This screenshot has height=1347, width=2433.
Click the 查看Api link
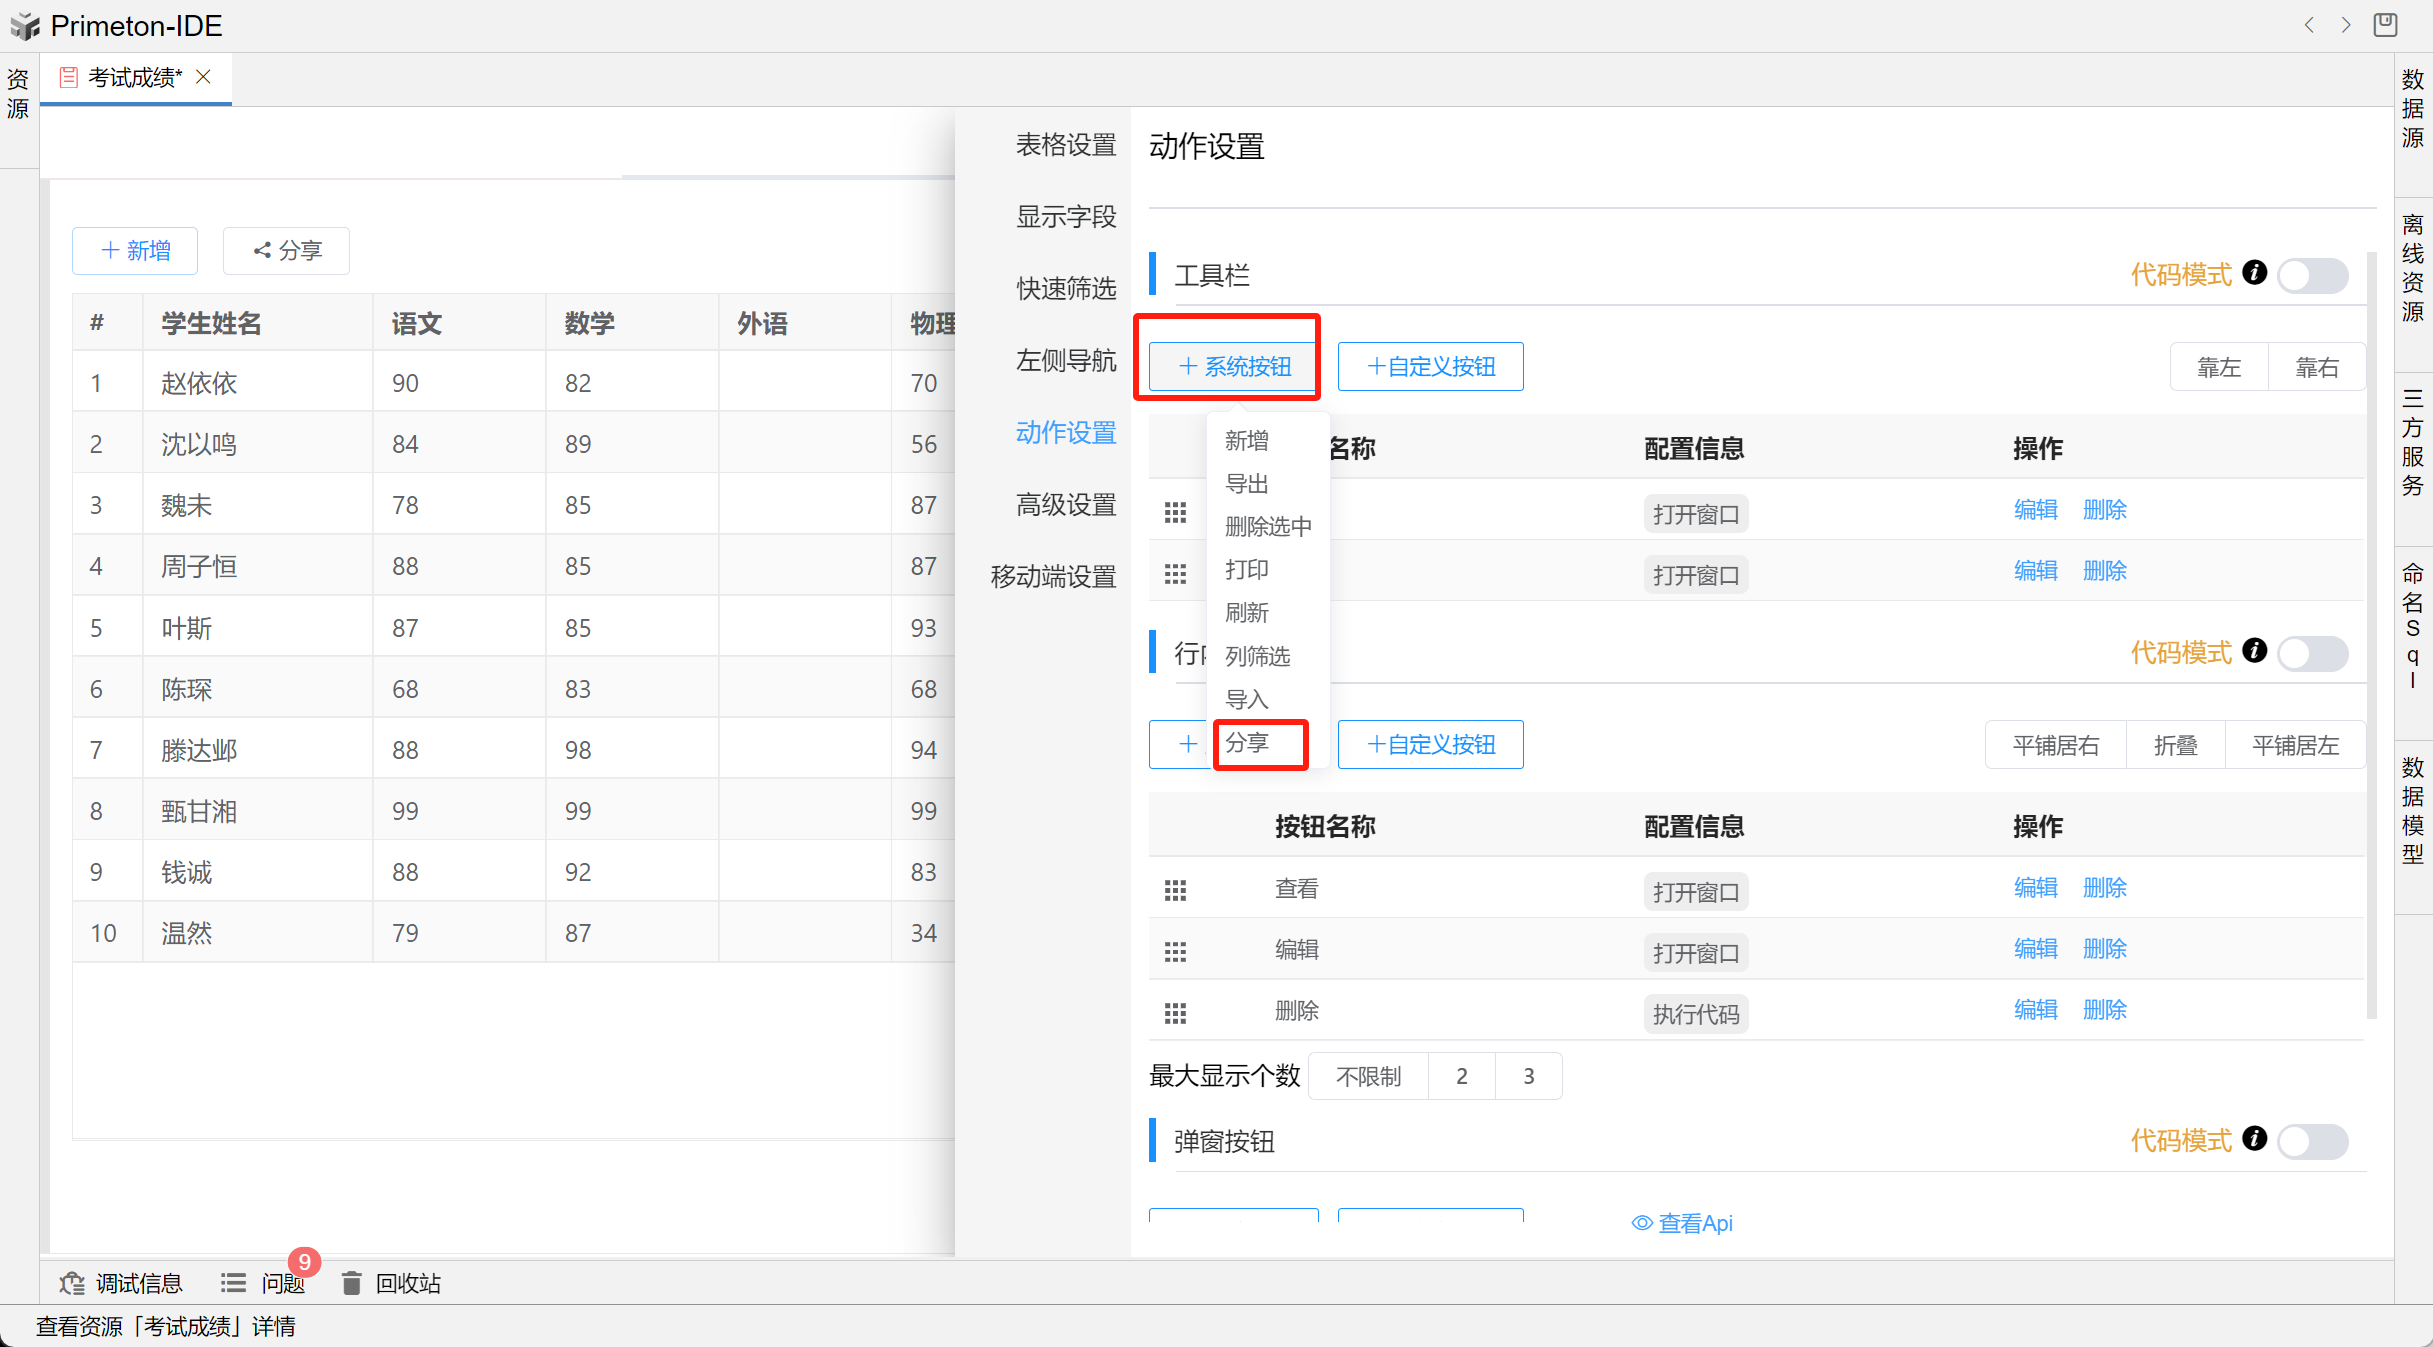[x=1683, y=1223]
